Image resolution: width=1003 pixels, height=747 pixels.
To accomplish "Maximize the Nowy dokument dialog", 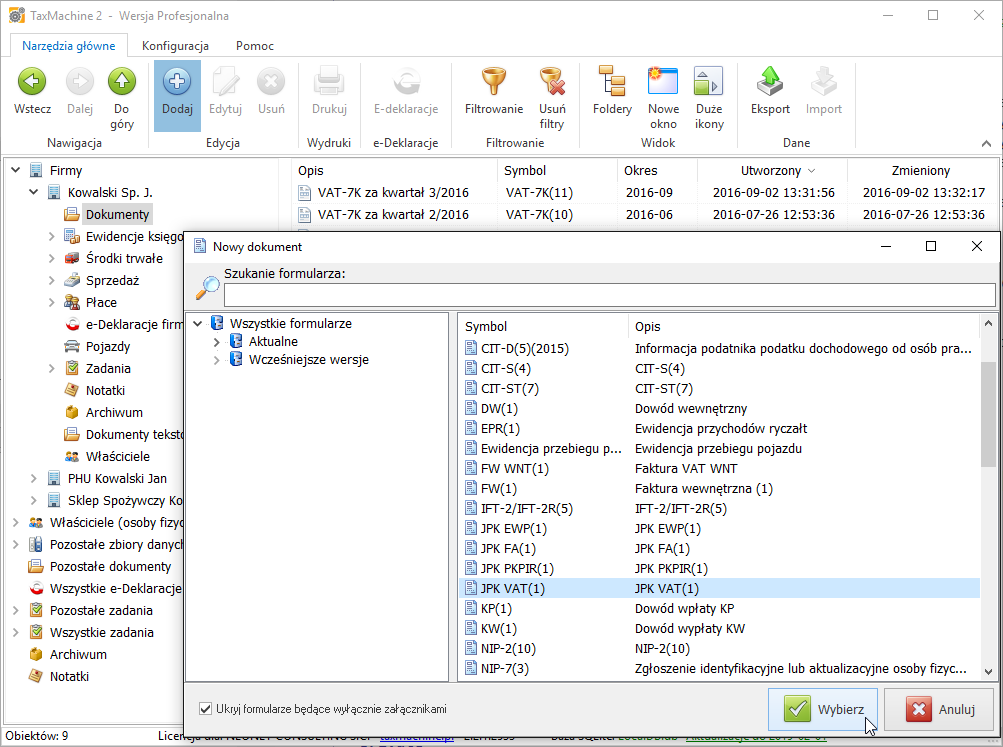I will point(931,246).
